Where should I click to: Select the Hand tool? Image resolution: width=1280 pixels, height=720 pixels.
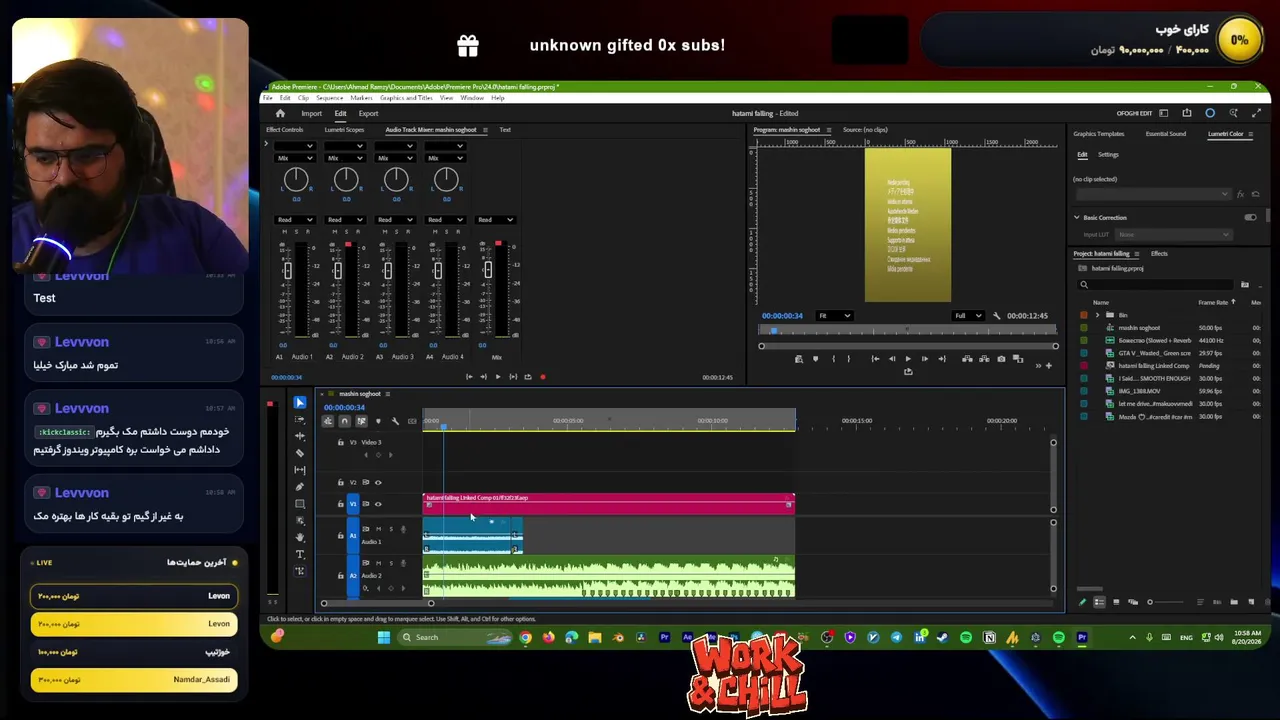point(299,537)
